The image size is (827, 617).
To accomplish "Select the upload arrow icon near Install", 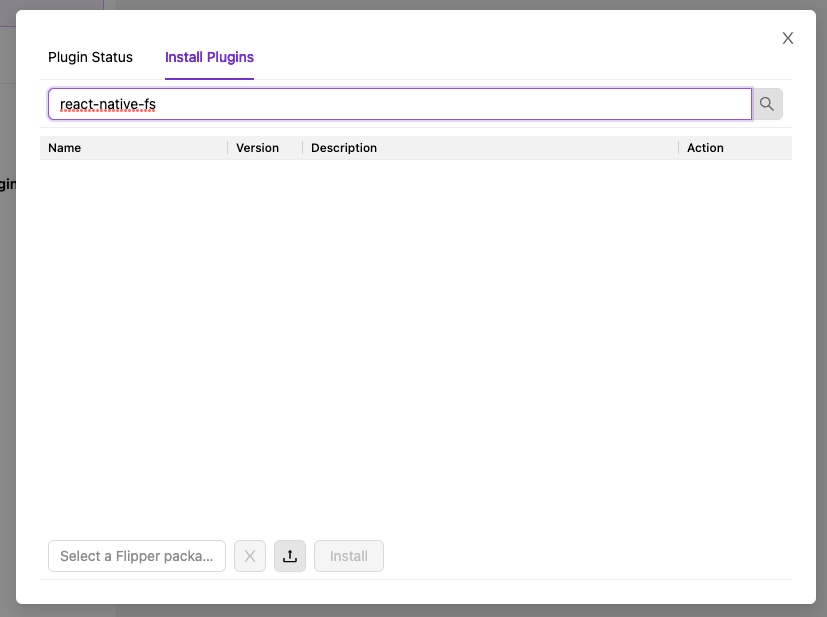I will [x=289, y=556].
